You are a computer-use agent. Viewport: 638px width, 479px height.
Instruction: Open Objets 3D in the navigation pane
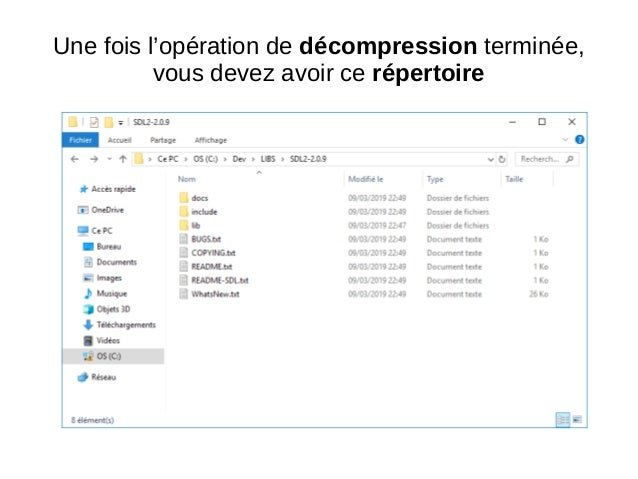tap(113, 309)
